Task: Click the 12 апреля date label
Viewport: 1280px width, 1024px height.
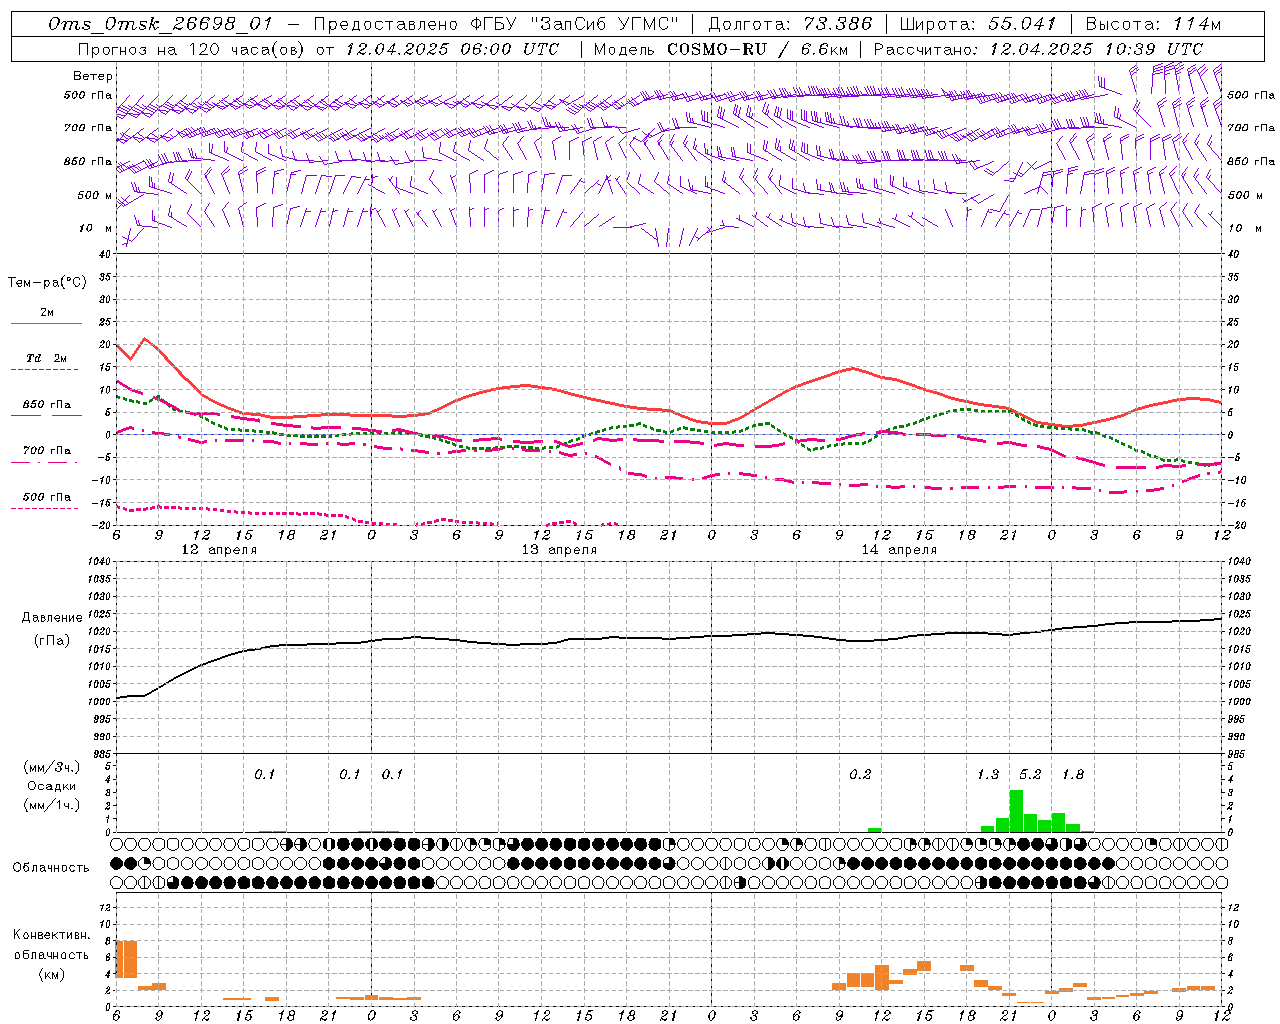Action: 219,550
